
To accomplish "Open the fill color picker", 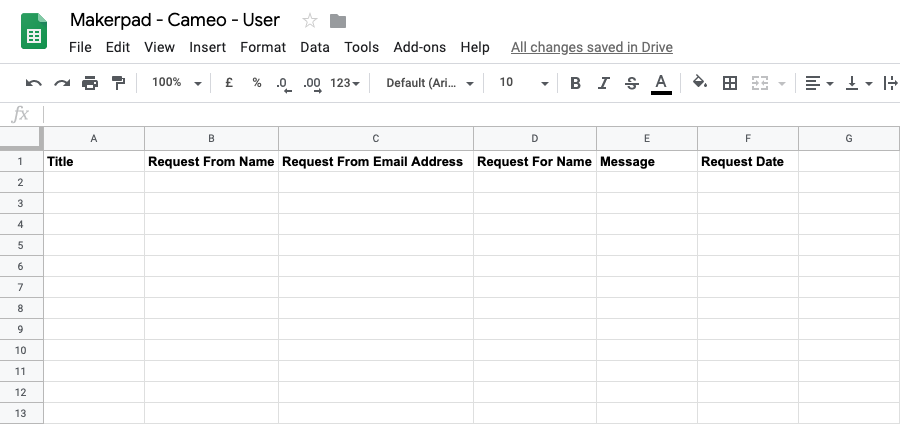I will tap(700, 83).
